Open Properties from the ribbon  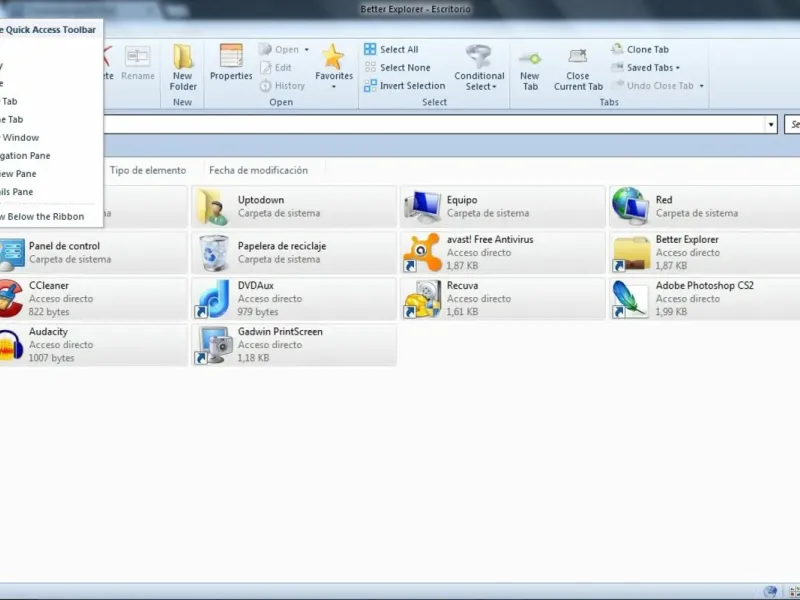(x=231, y=62)
